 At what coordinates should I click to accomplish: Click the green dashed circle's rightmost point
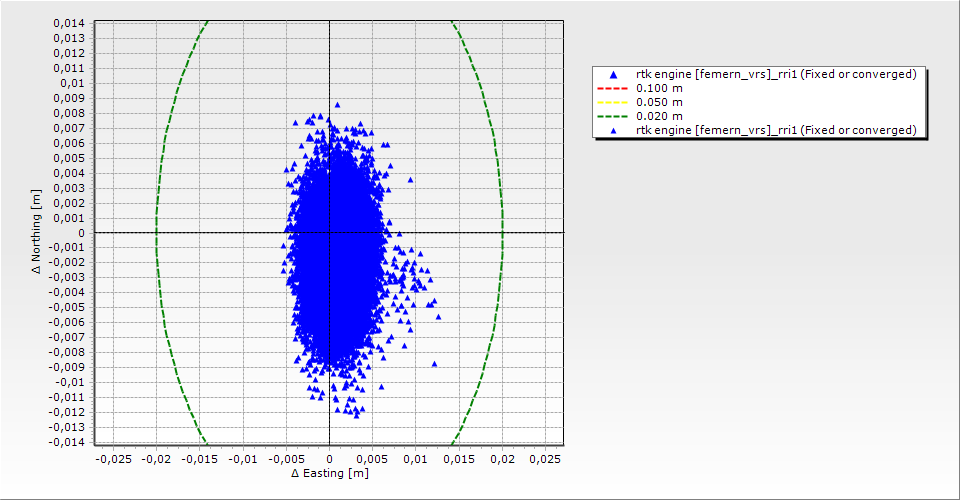tap(502, 233)
